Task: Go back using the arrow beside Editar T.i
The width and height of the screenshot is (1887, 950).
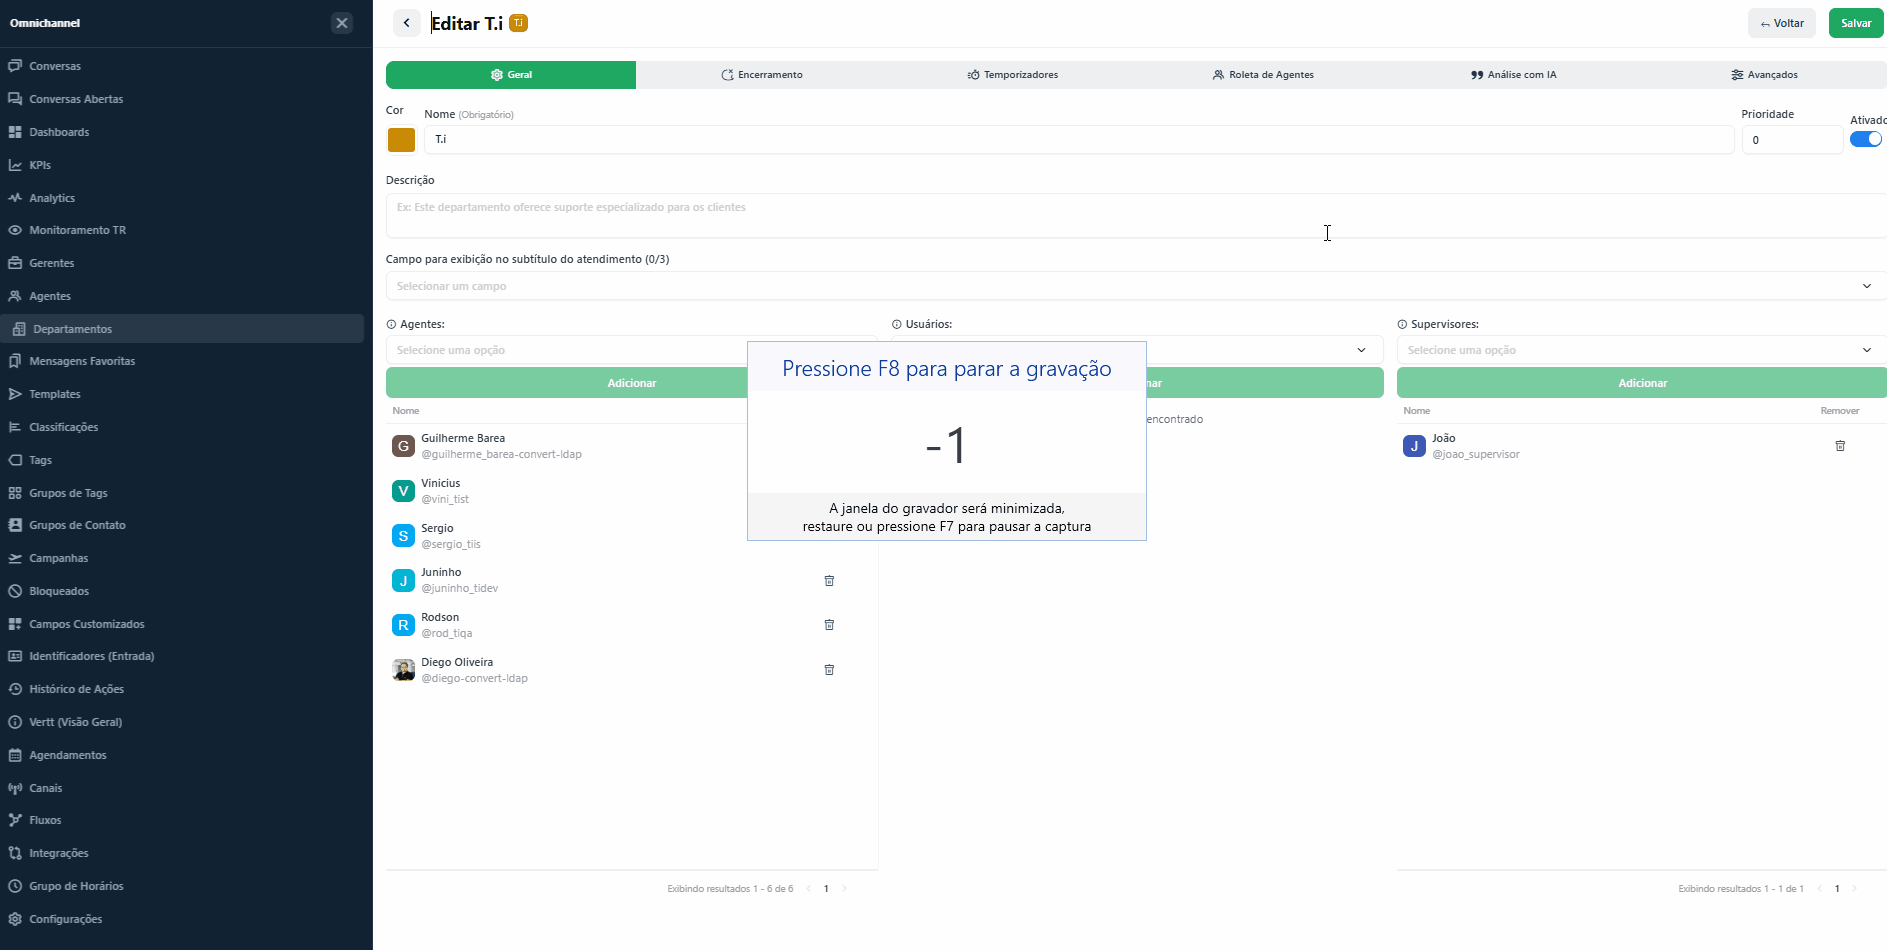Action: [407, 23]
